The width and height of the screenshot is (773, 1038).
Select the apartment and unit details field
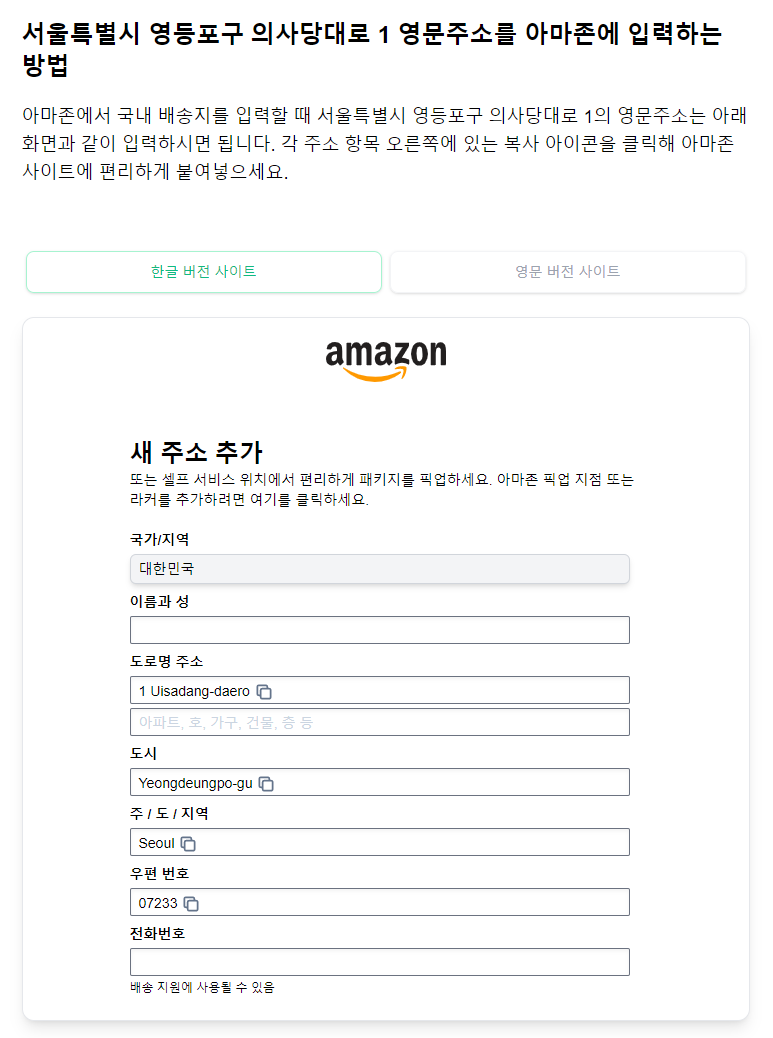click(x=379, y=721)
